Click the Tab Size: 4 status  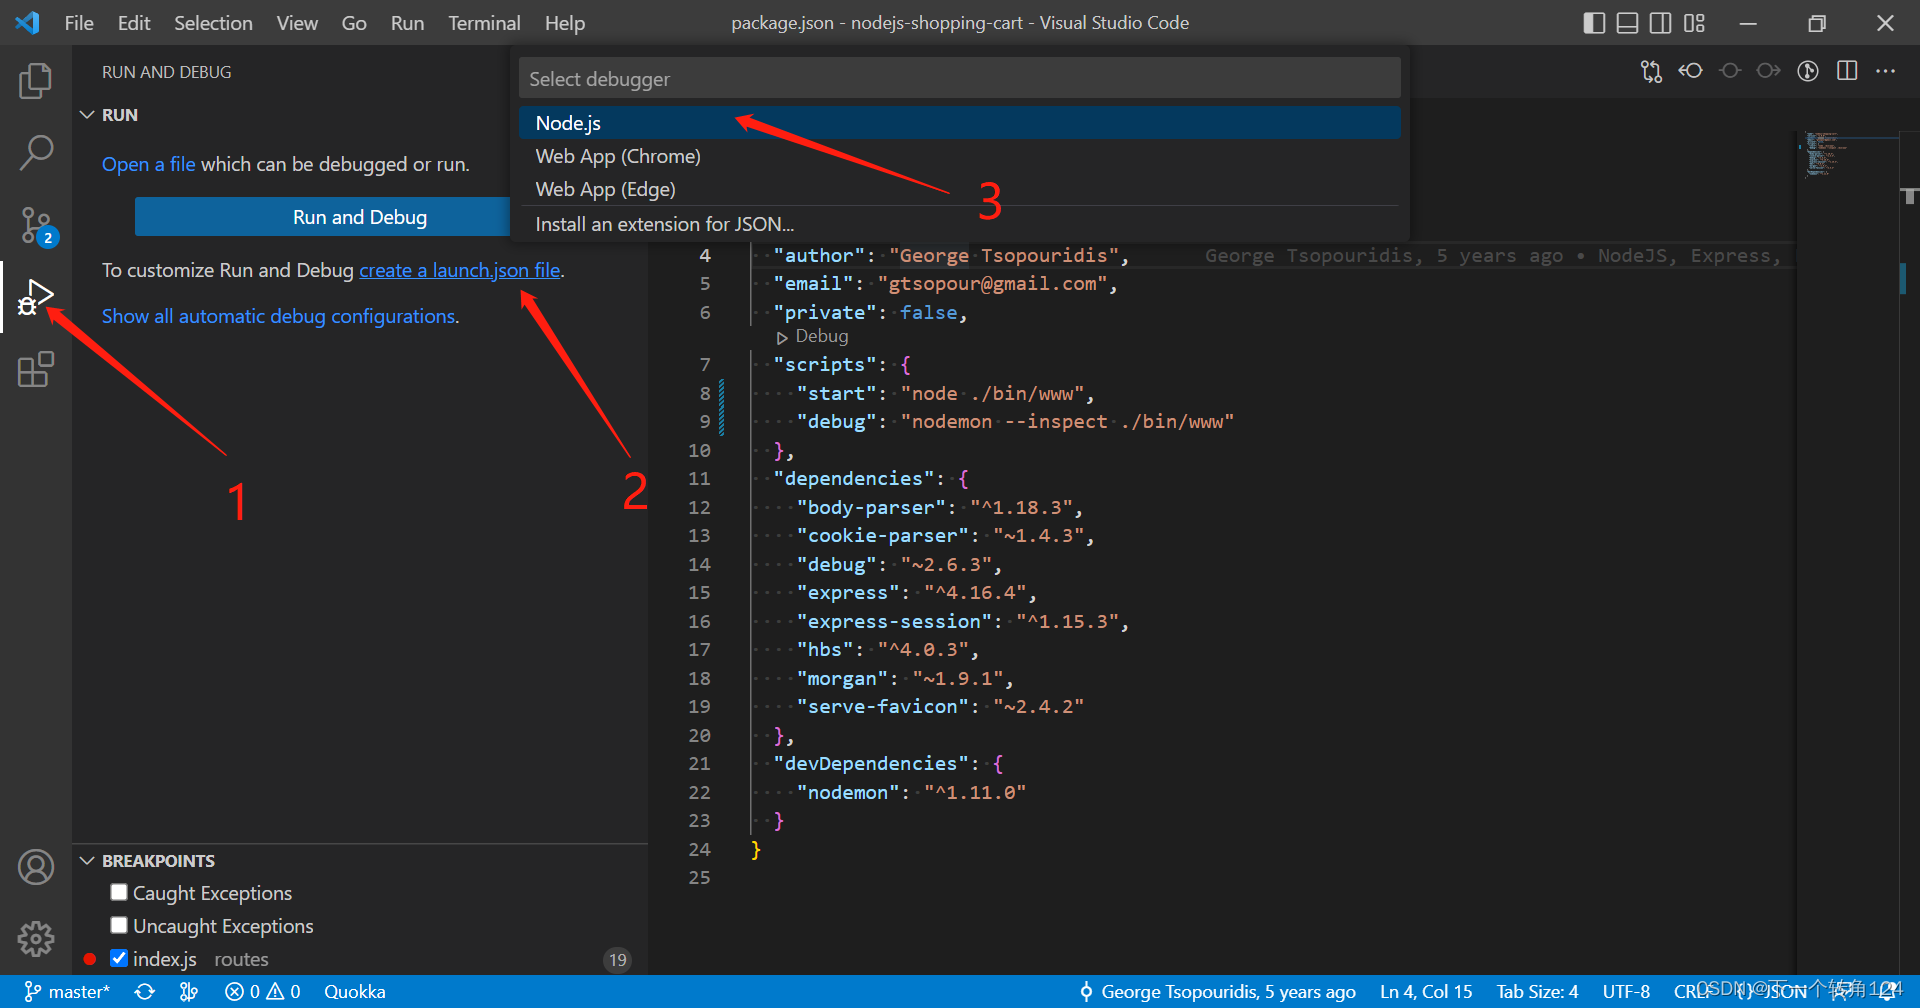tap(1537, 992)
